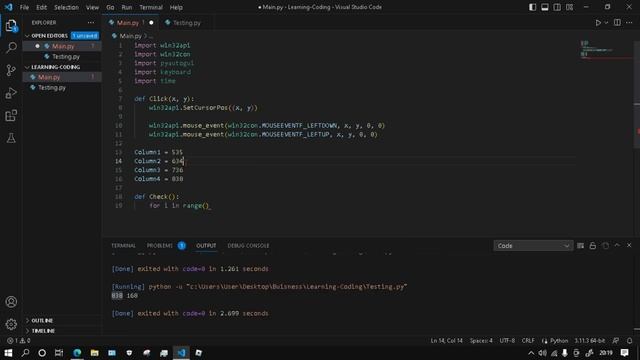This screenshot has height=360, width=640.
Task: Open the Edit menu
Action: [x=41, y=7]
